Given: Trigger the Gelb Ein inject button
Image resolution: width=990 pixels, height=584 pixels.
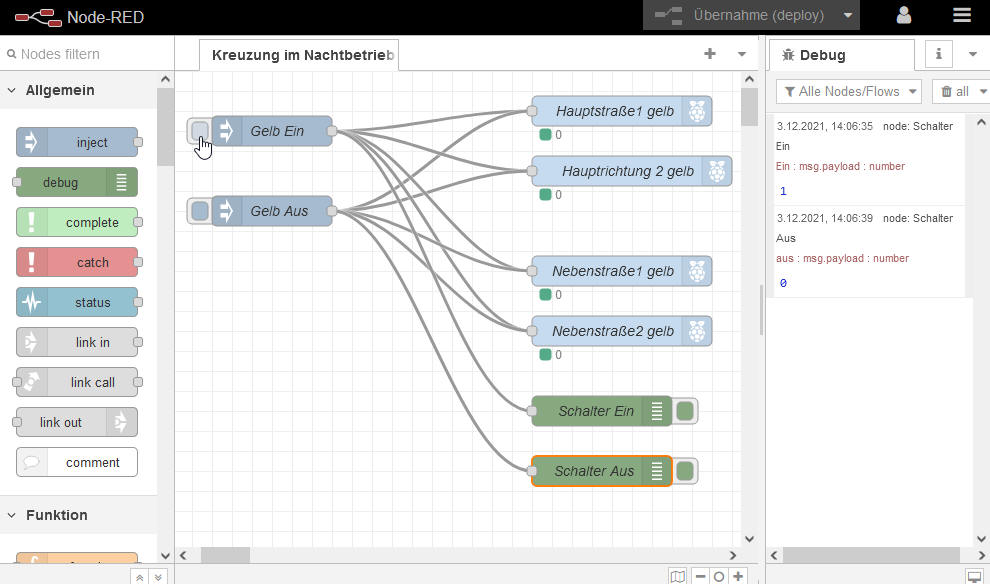Looking at the screenshot, I should [200, 131].
